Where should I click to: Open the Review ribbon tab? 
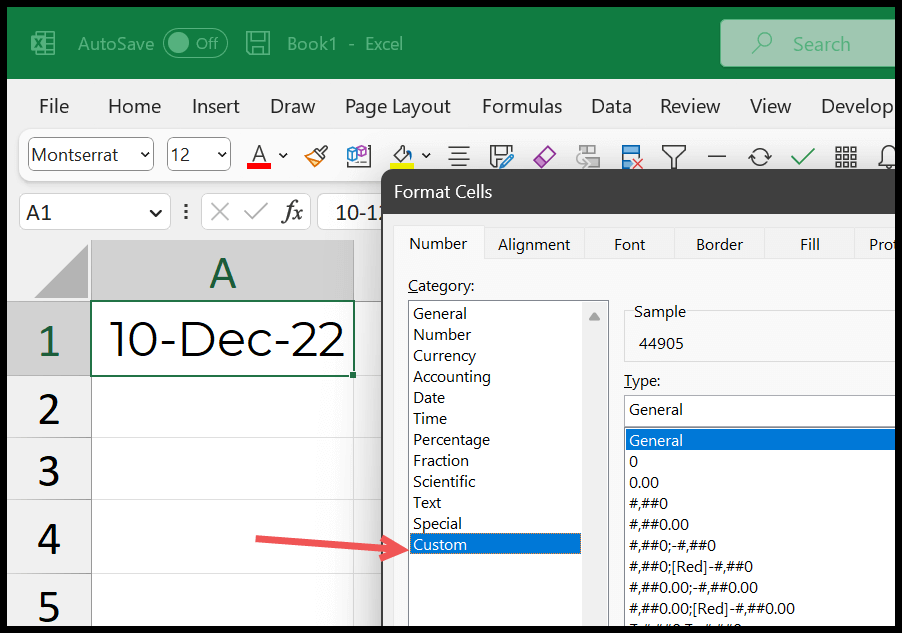click(690, 106)
